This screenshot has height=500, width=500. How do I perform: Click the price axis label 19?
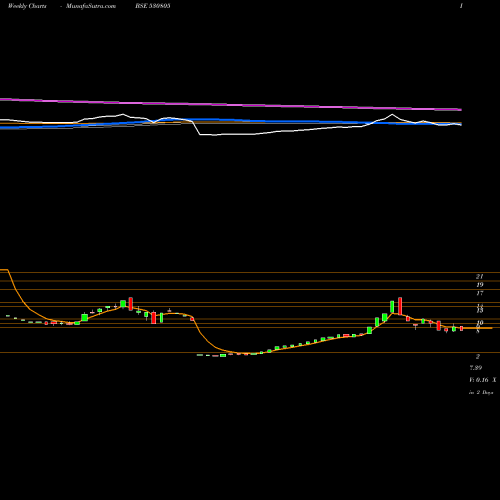point(479,285)
